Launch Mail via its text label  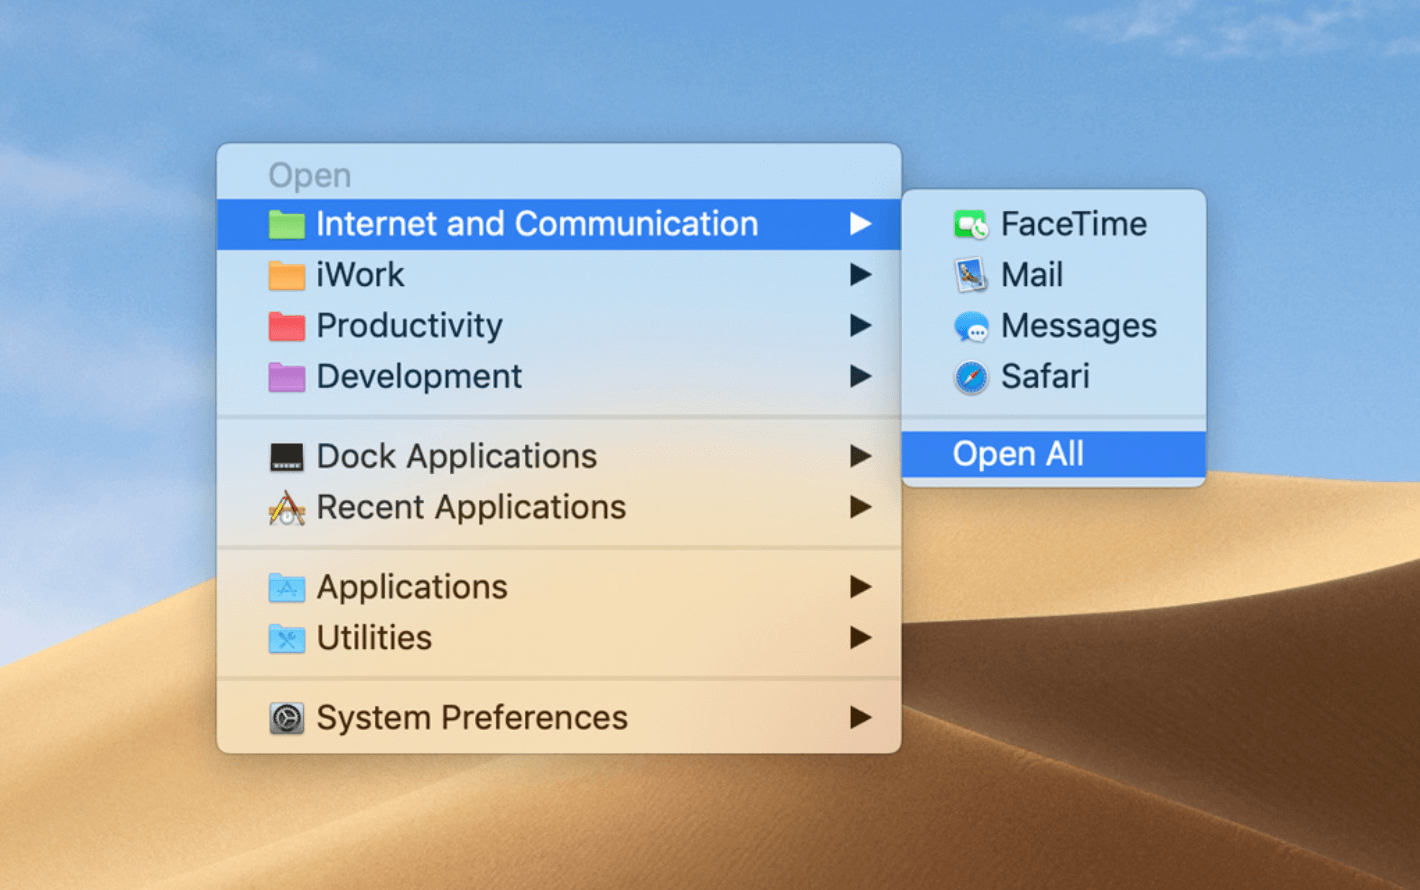coord(1032,275)
